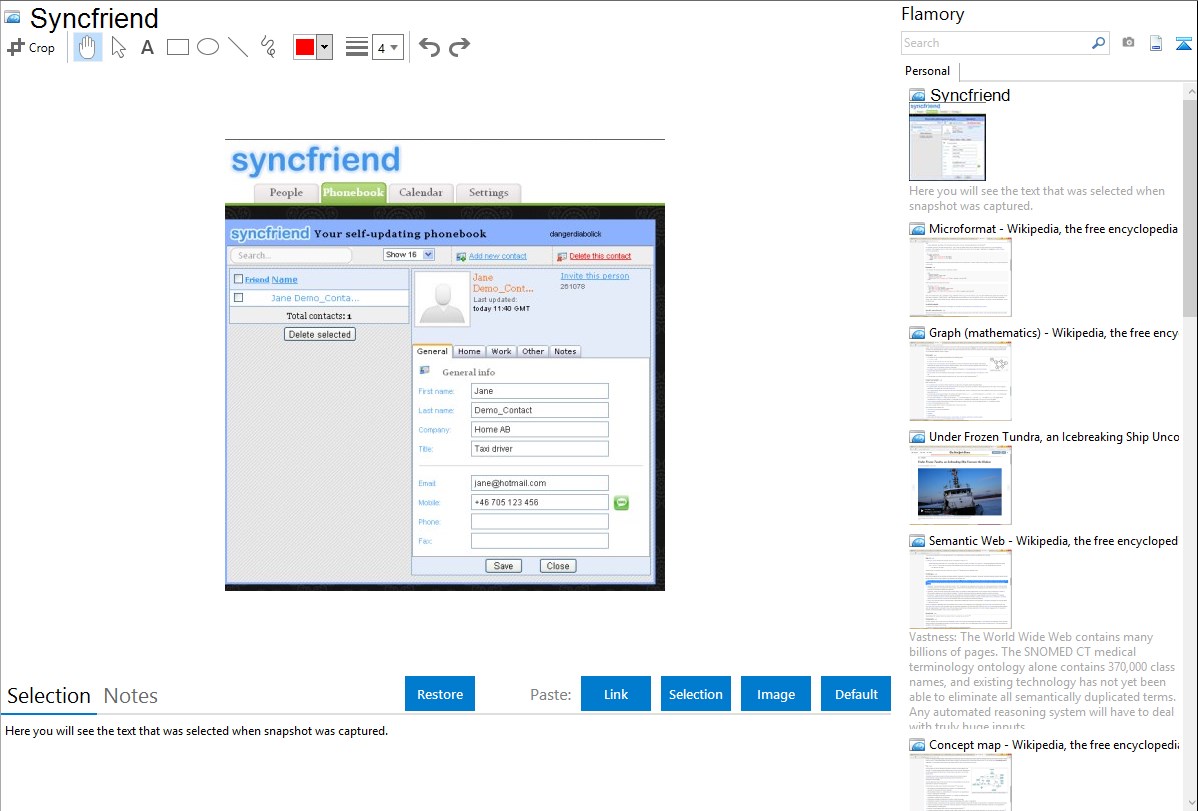
Task: Click the Graph (mathematics) entry icon
Action: pyautogui.click(x=918, y=333)
